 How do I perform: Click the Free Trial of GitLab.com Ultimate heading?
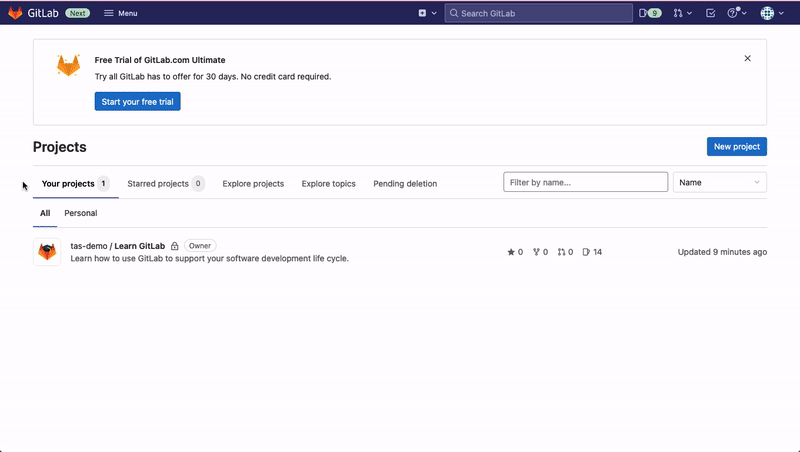(x=160, y=60)
